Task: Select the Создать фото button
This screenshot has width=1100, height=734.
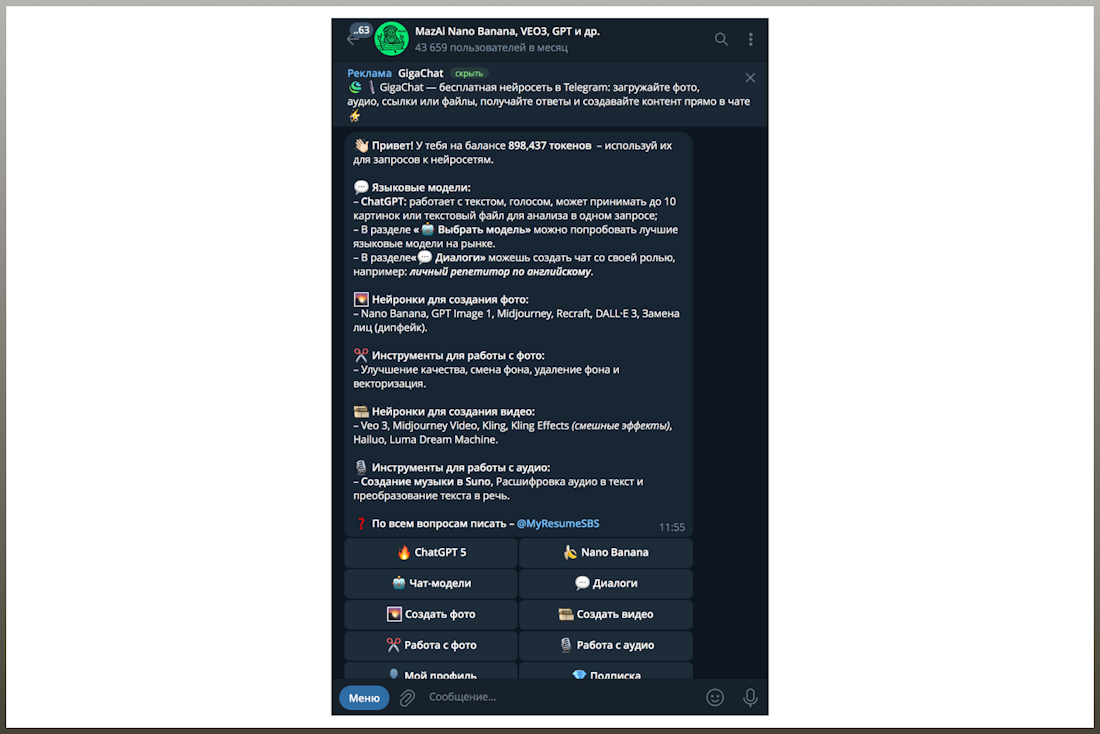Action: [431, 614]
